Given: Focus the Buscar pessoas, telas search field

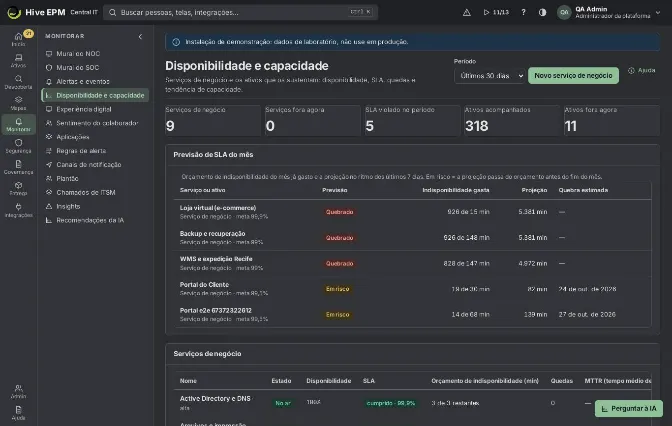Looking at the screenshot, I should tap(240, 12).
